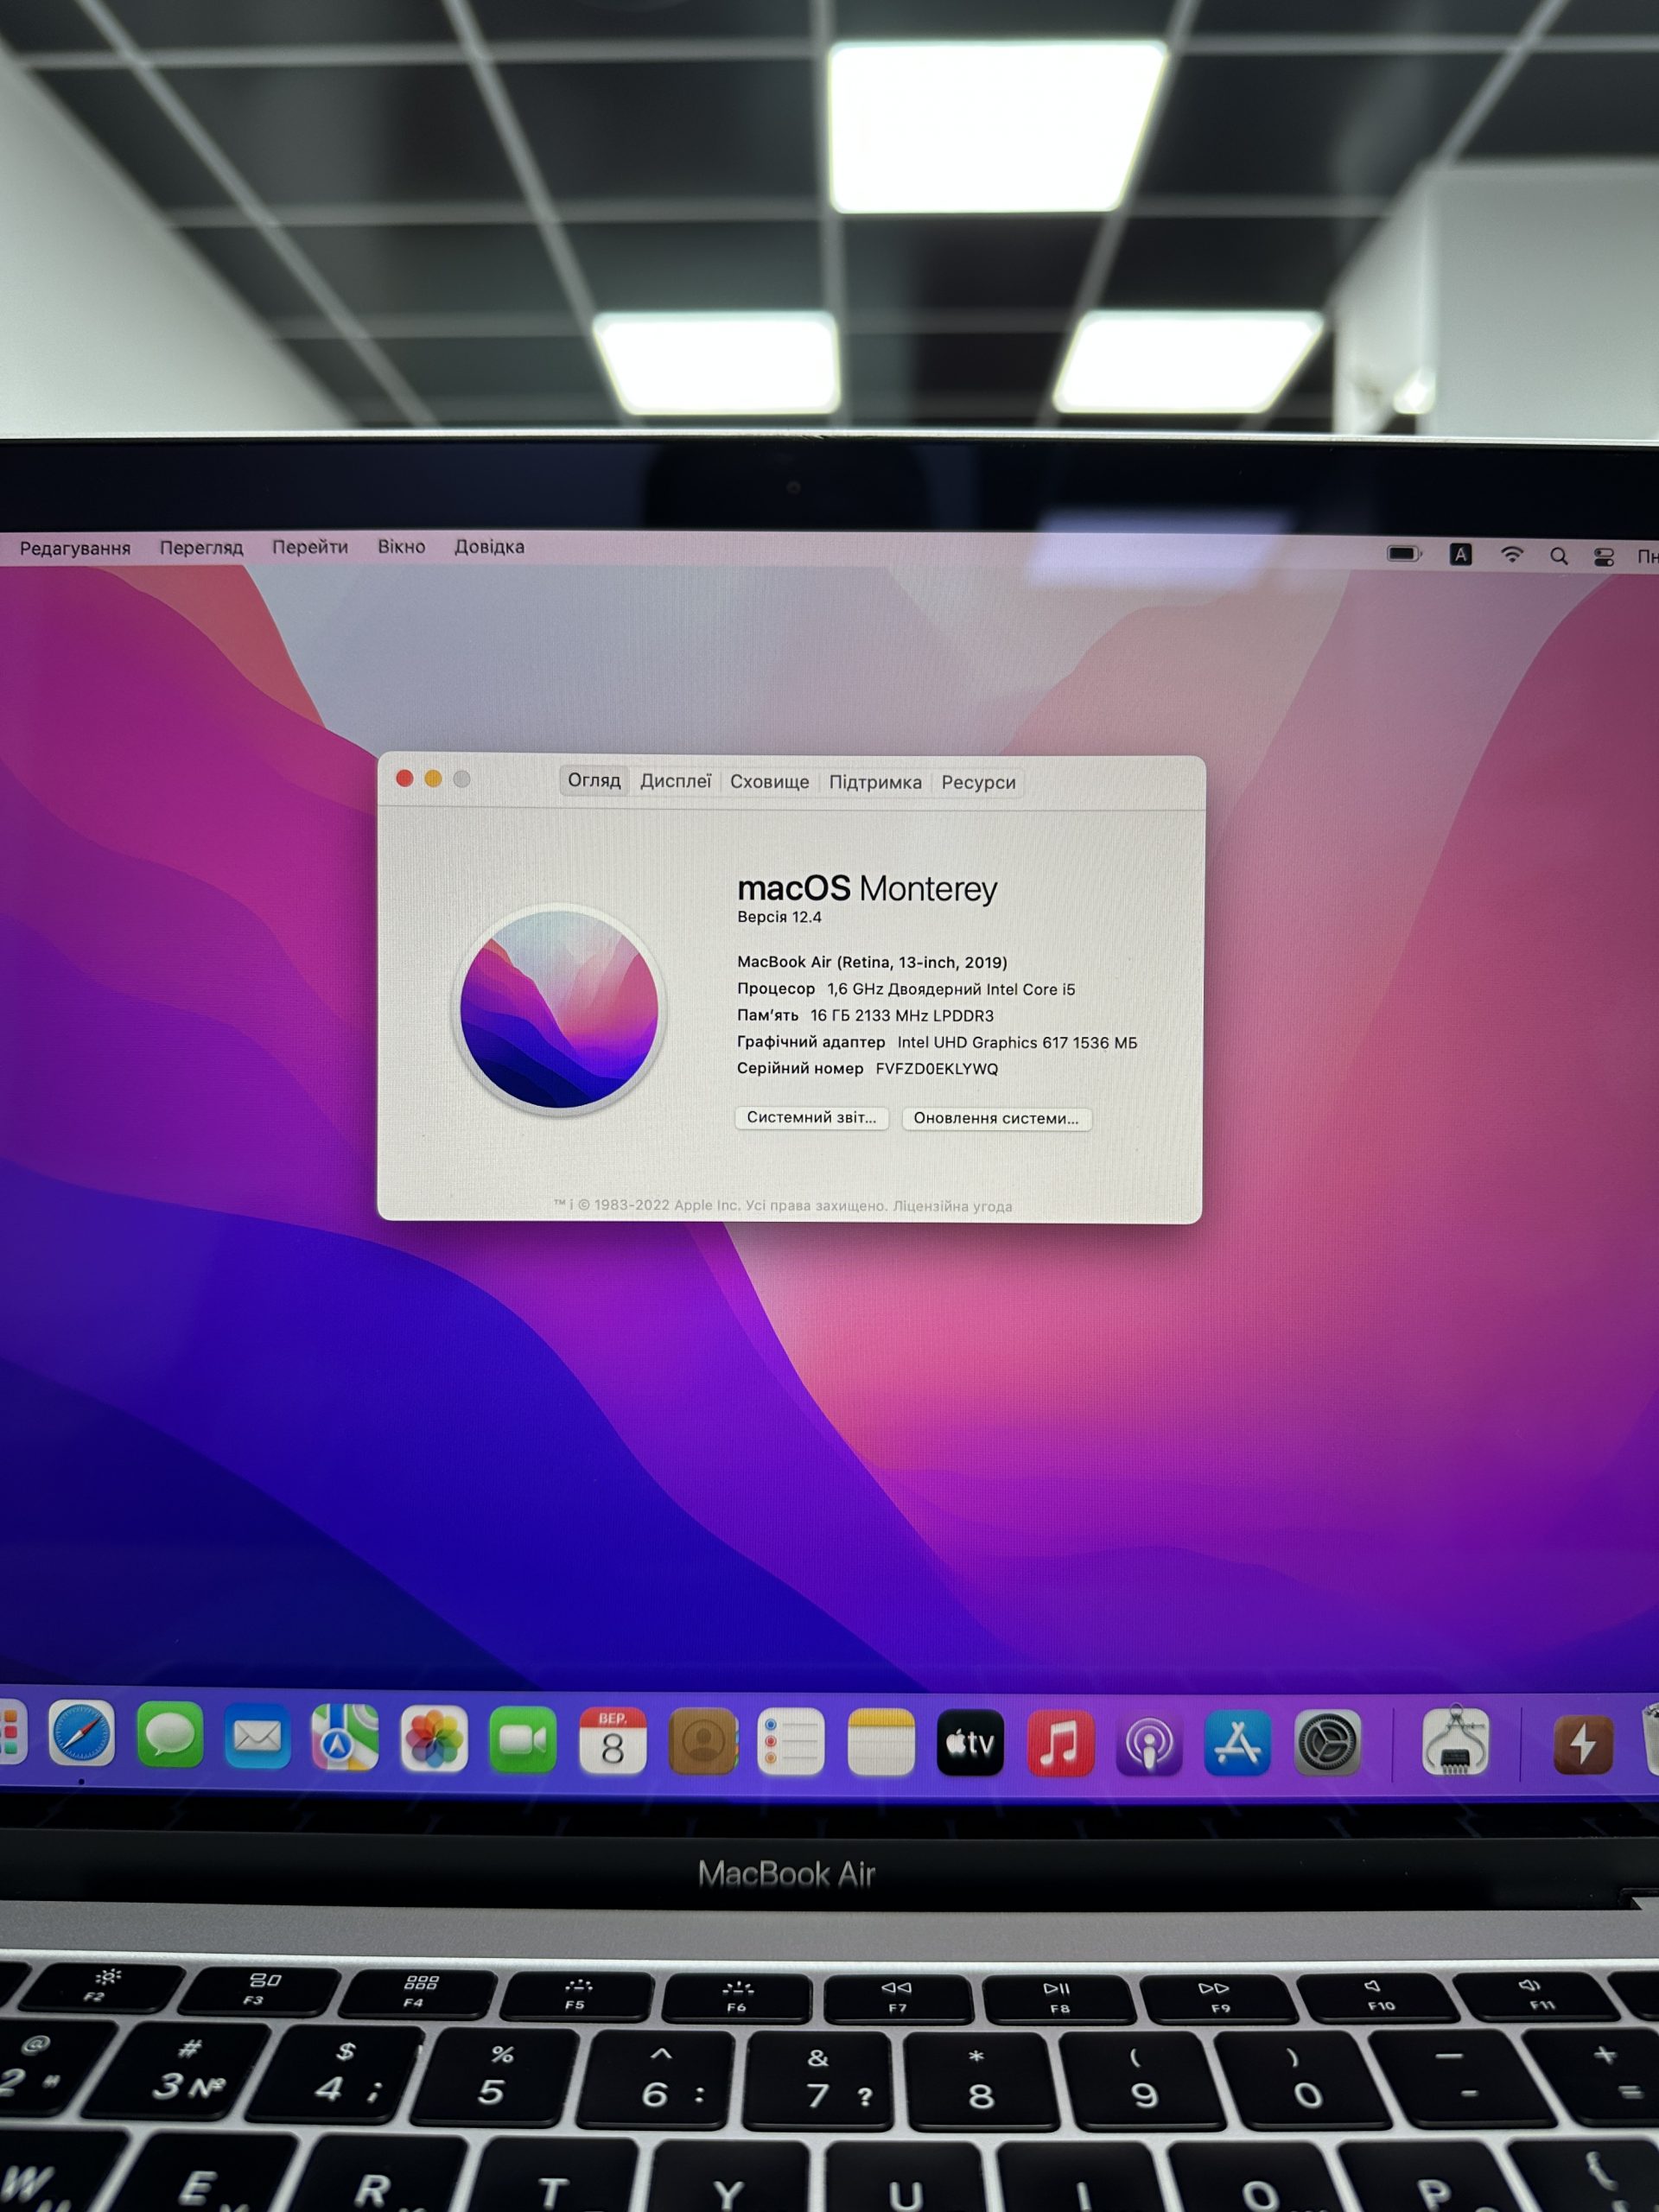This screenshot has width=1659, height=2212.
Task: Open the Перейти menu
Action: [x=310, y=547]
